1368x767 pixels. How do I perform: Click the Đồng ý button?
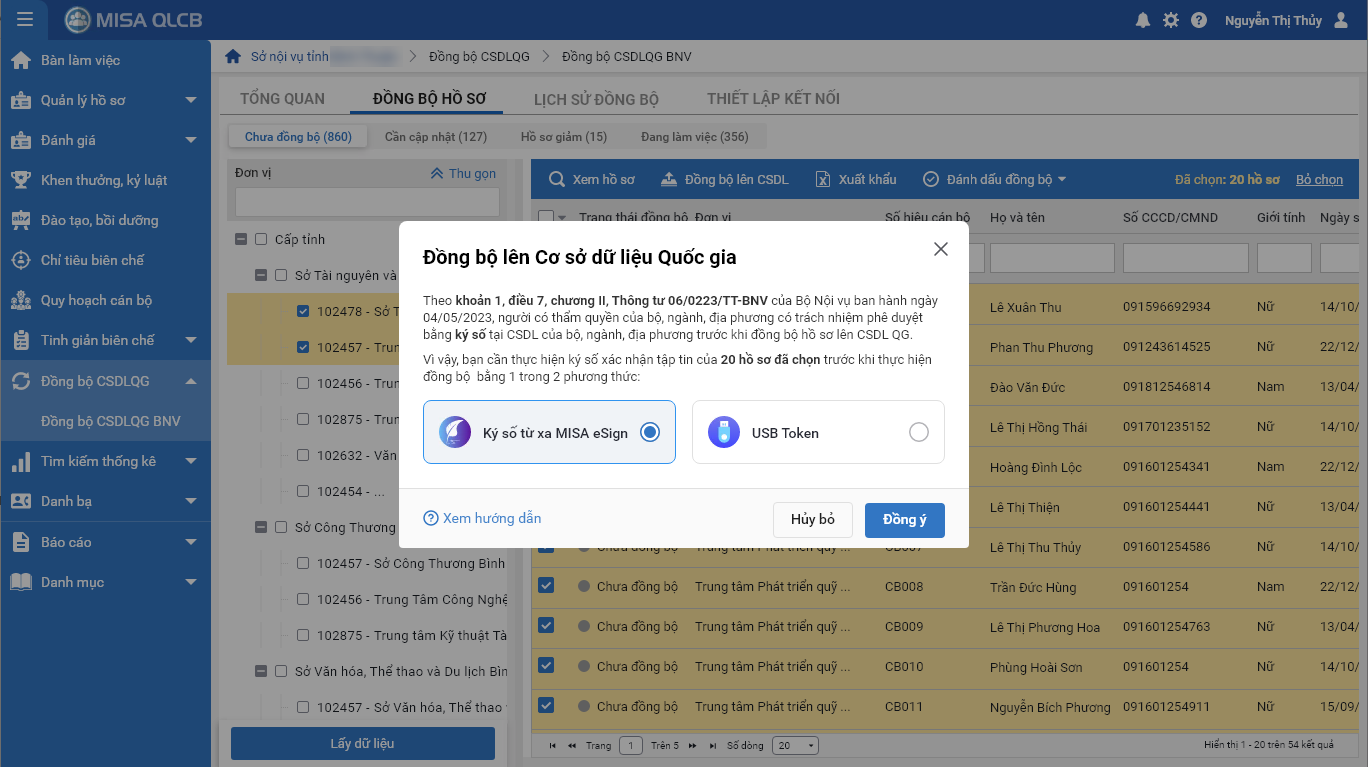[904, 520]
